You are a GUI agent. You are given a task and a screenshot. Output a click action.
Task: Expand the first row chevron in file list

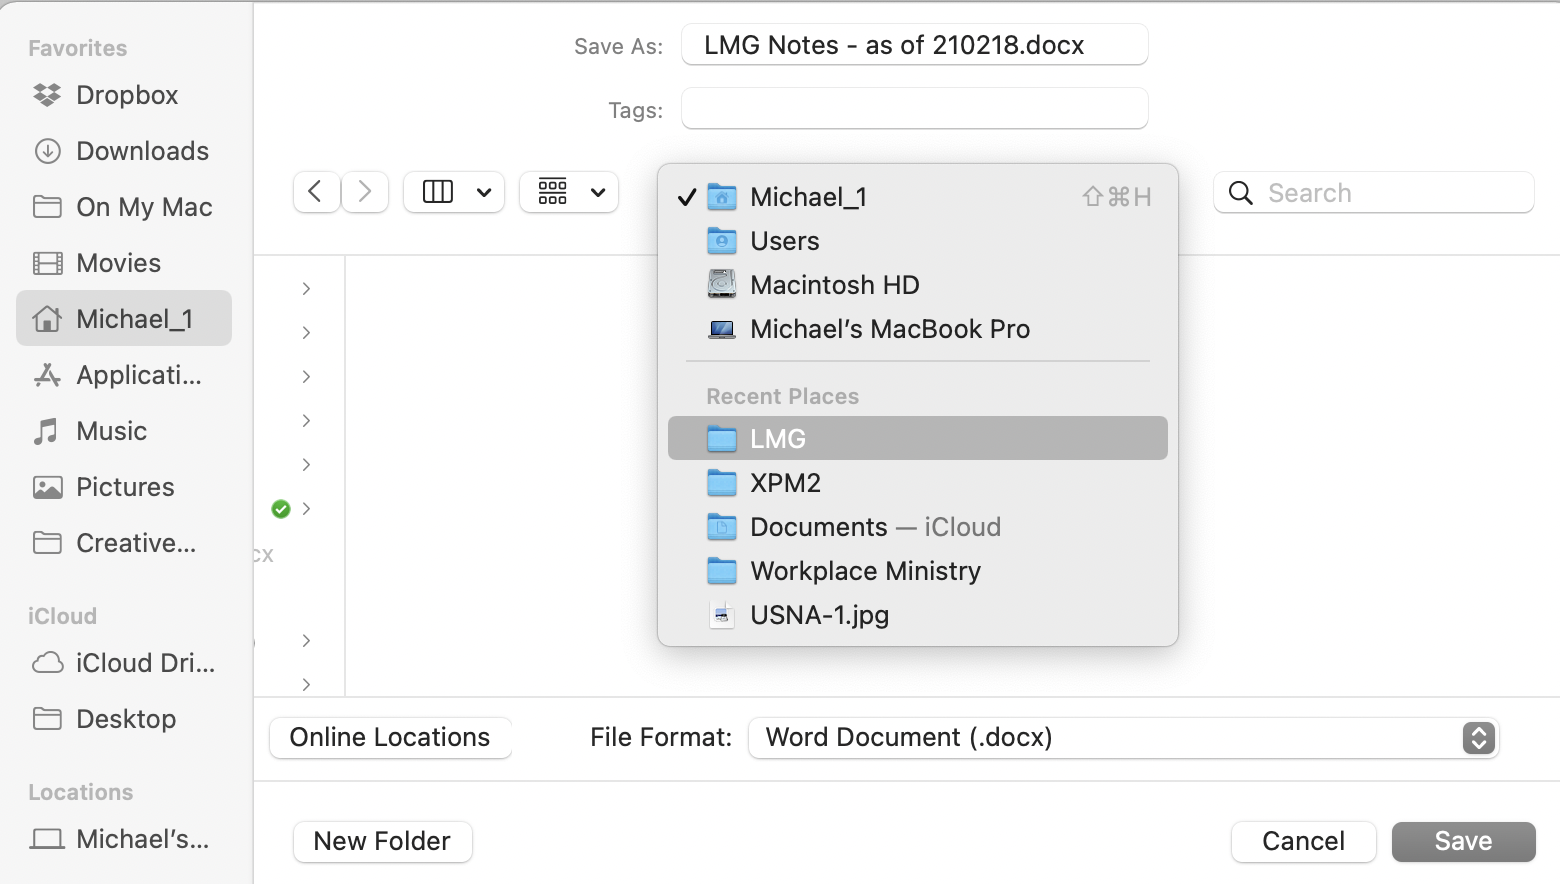coord(306,289)
